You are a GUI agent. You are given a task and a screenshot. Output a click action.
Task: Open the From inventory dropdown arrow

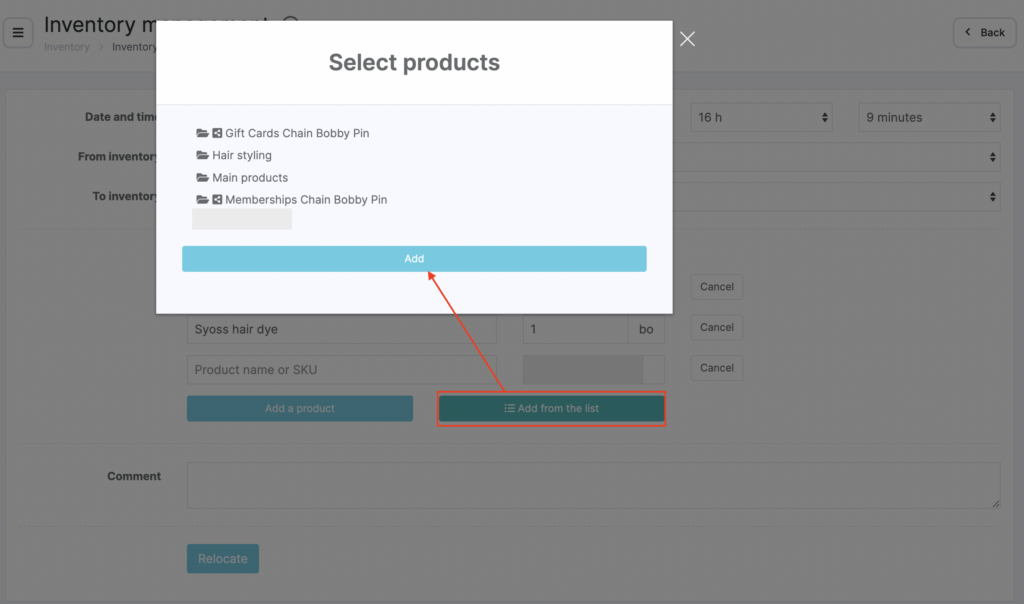coord(992,157)
